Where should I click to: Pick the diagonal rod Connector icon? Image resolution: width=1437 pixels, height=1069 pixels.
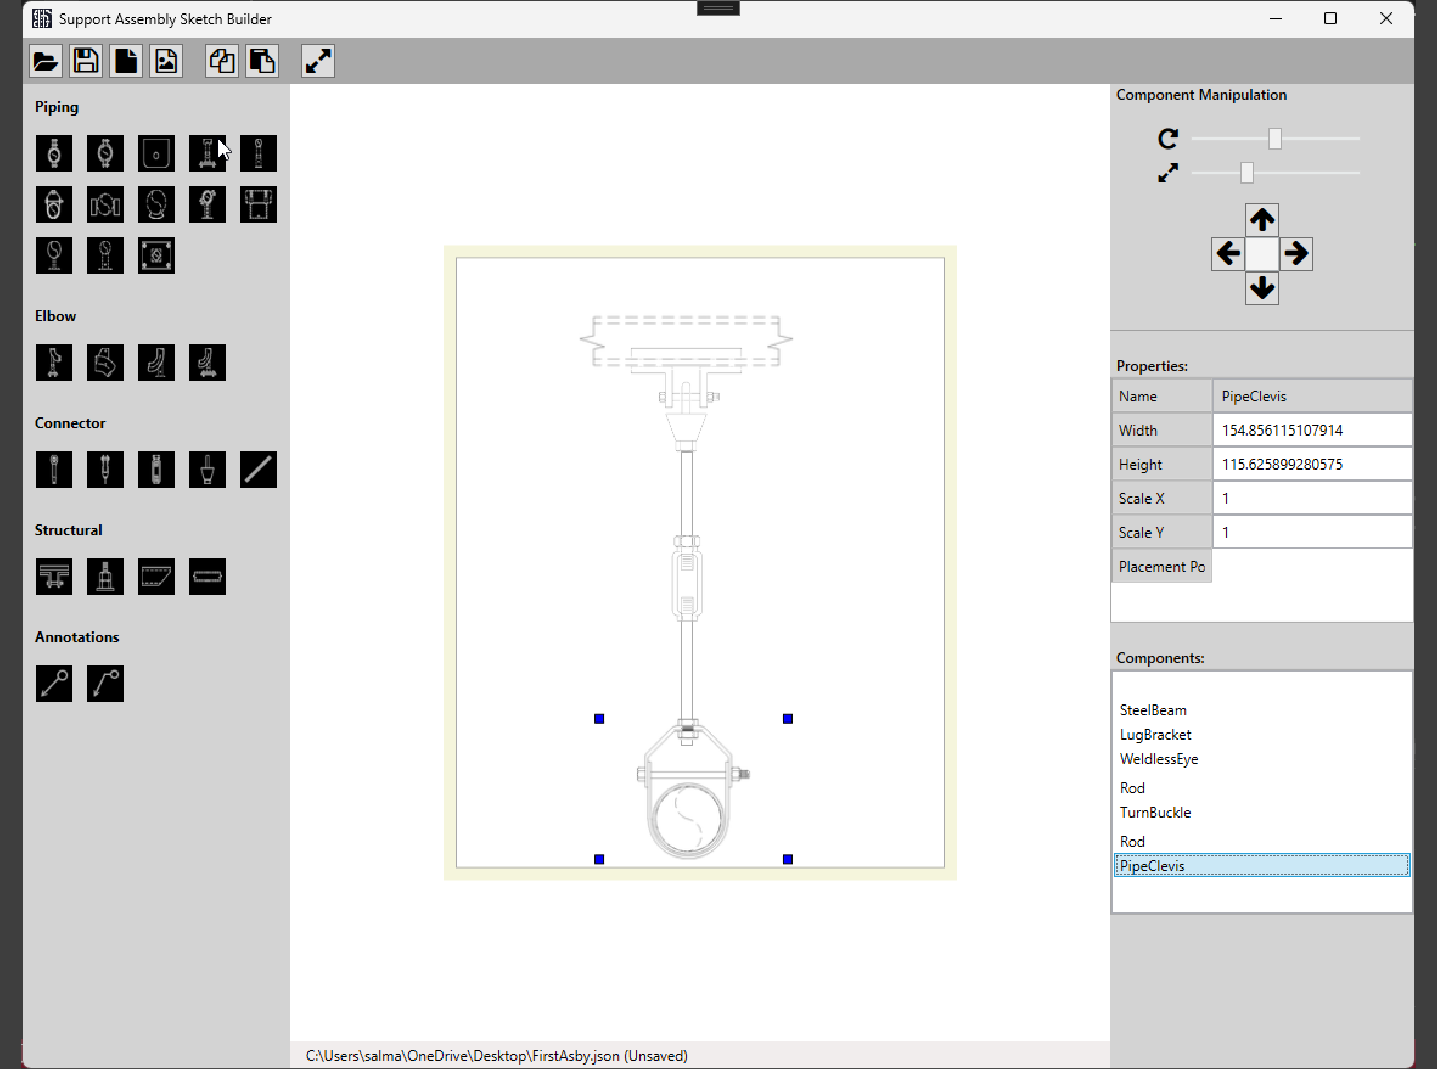pyautogui.click(x=258, y=470)
